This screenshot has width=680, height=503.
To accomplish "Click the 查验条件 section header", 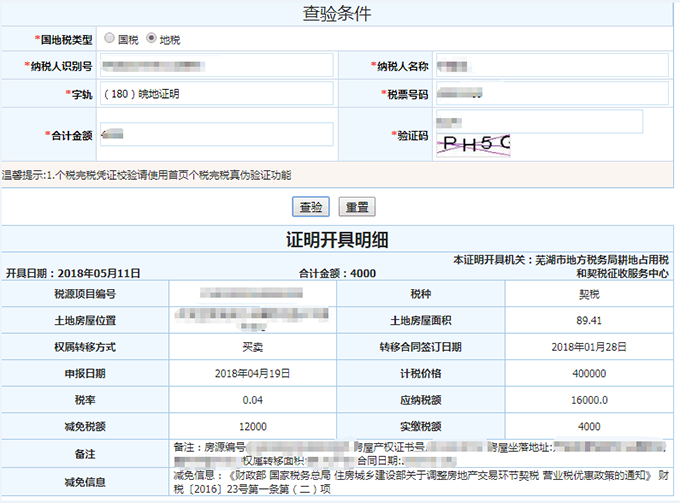I will [x=339, y=14].
